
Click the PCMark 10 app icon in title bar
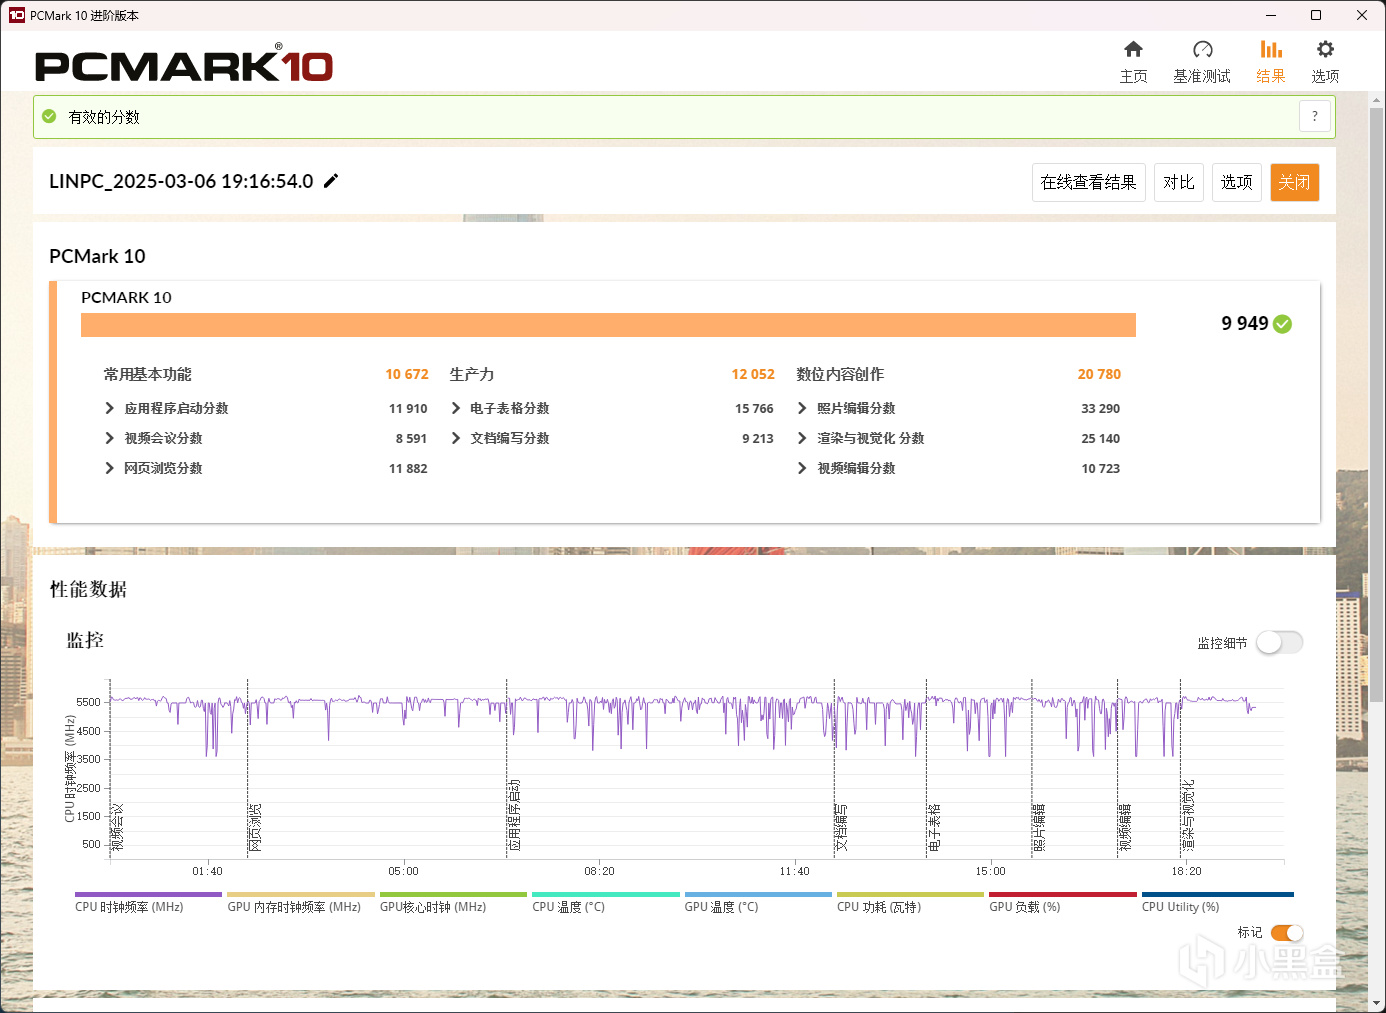[16, 15]
